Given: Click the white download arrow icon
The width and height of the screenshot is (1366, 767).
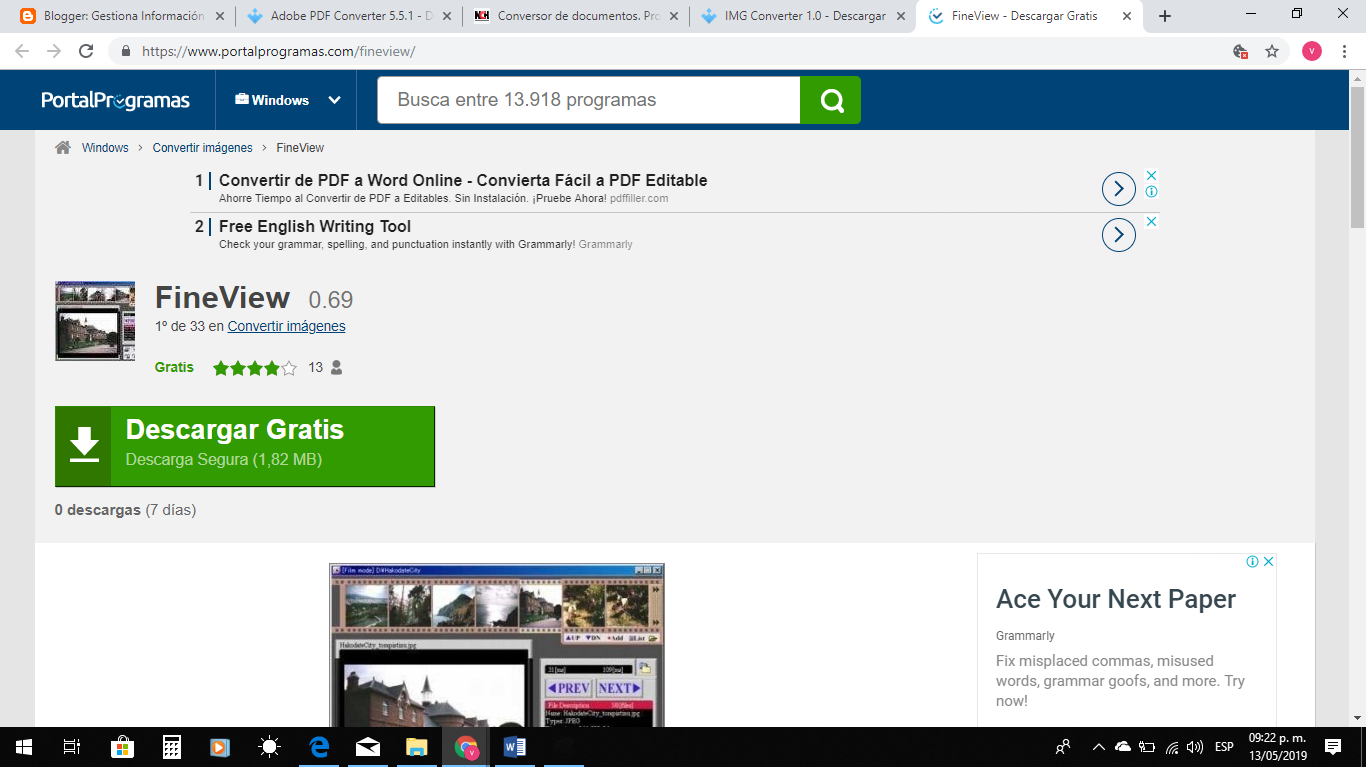Looking at the screenshot, I should pos(84,446).
